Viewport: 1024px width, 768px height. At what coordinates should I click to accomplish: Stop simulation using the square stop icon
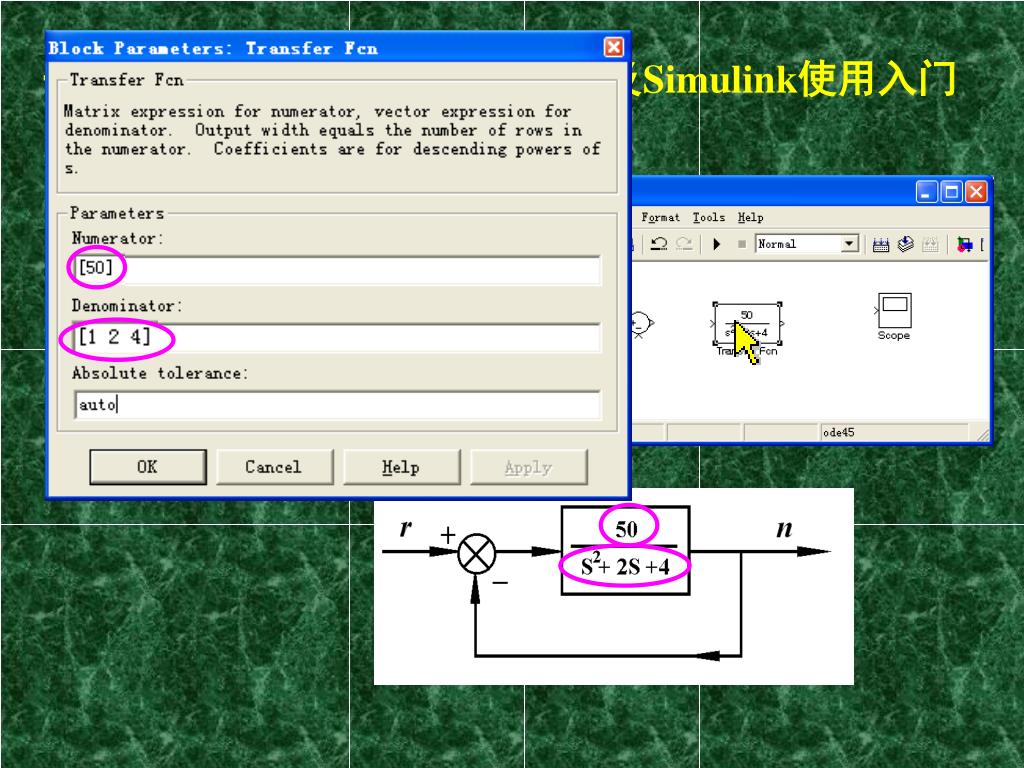click(742, 244)
